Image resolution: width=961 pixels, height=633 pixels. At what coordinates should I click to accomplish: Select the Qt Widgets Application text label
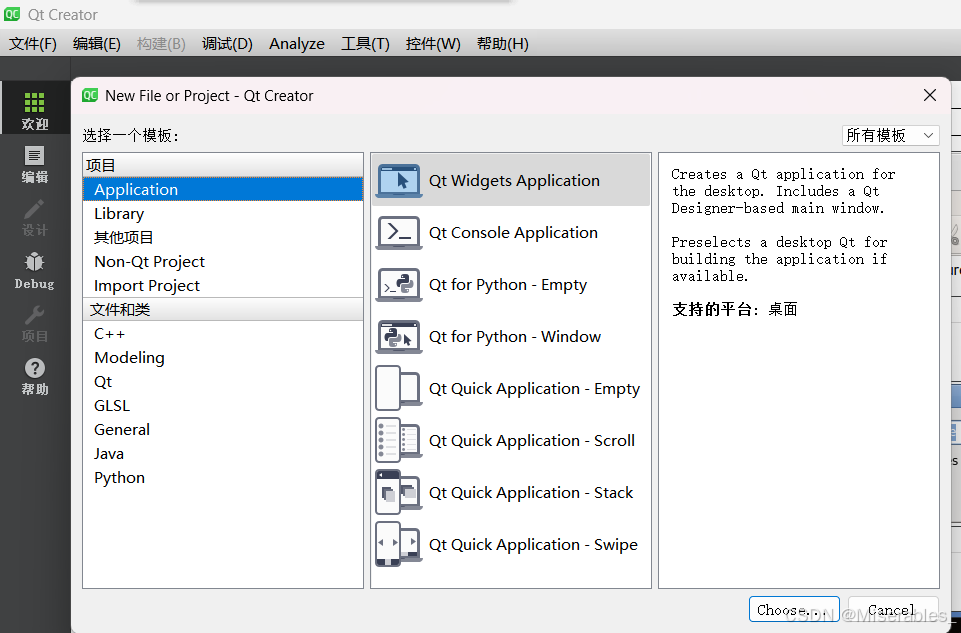coord(514,181)
